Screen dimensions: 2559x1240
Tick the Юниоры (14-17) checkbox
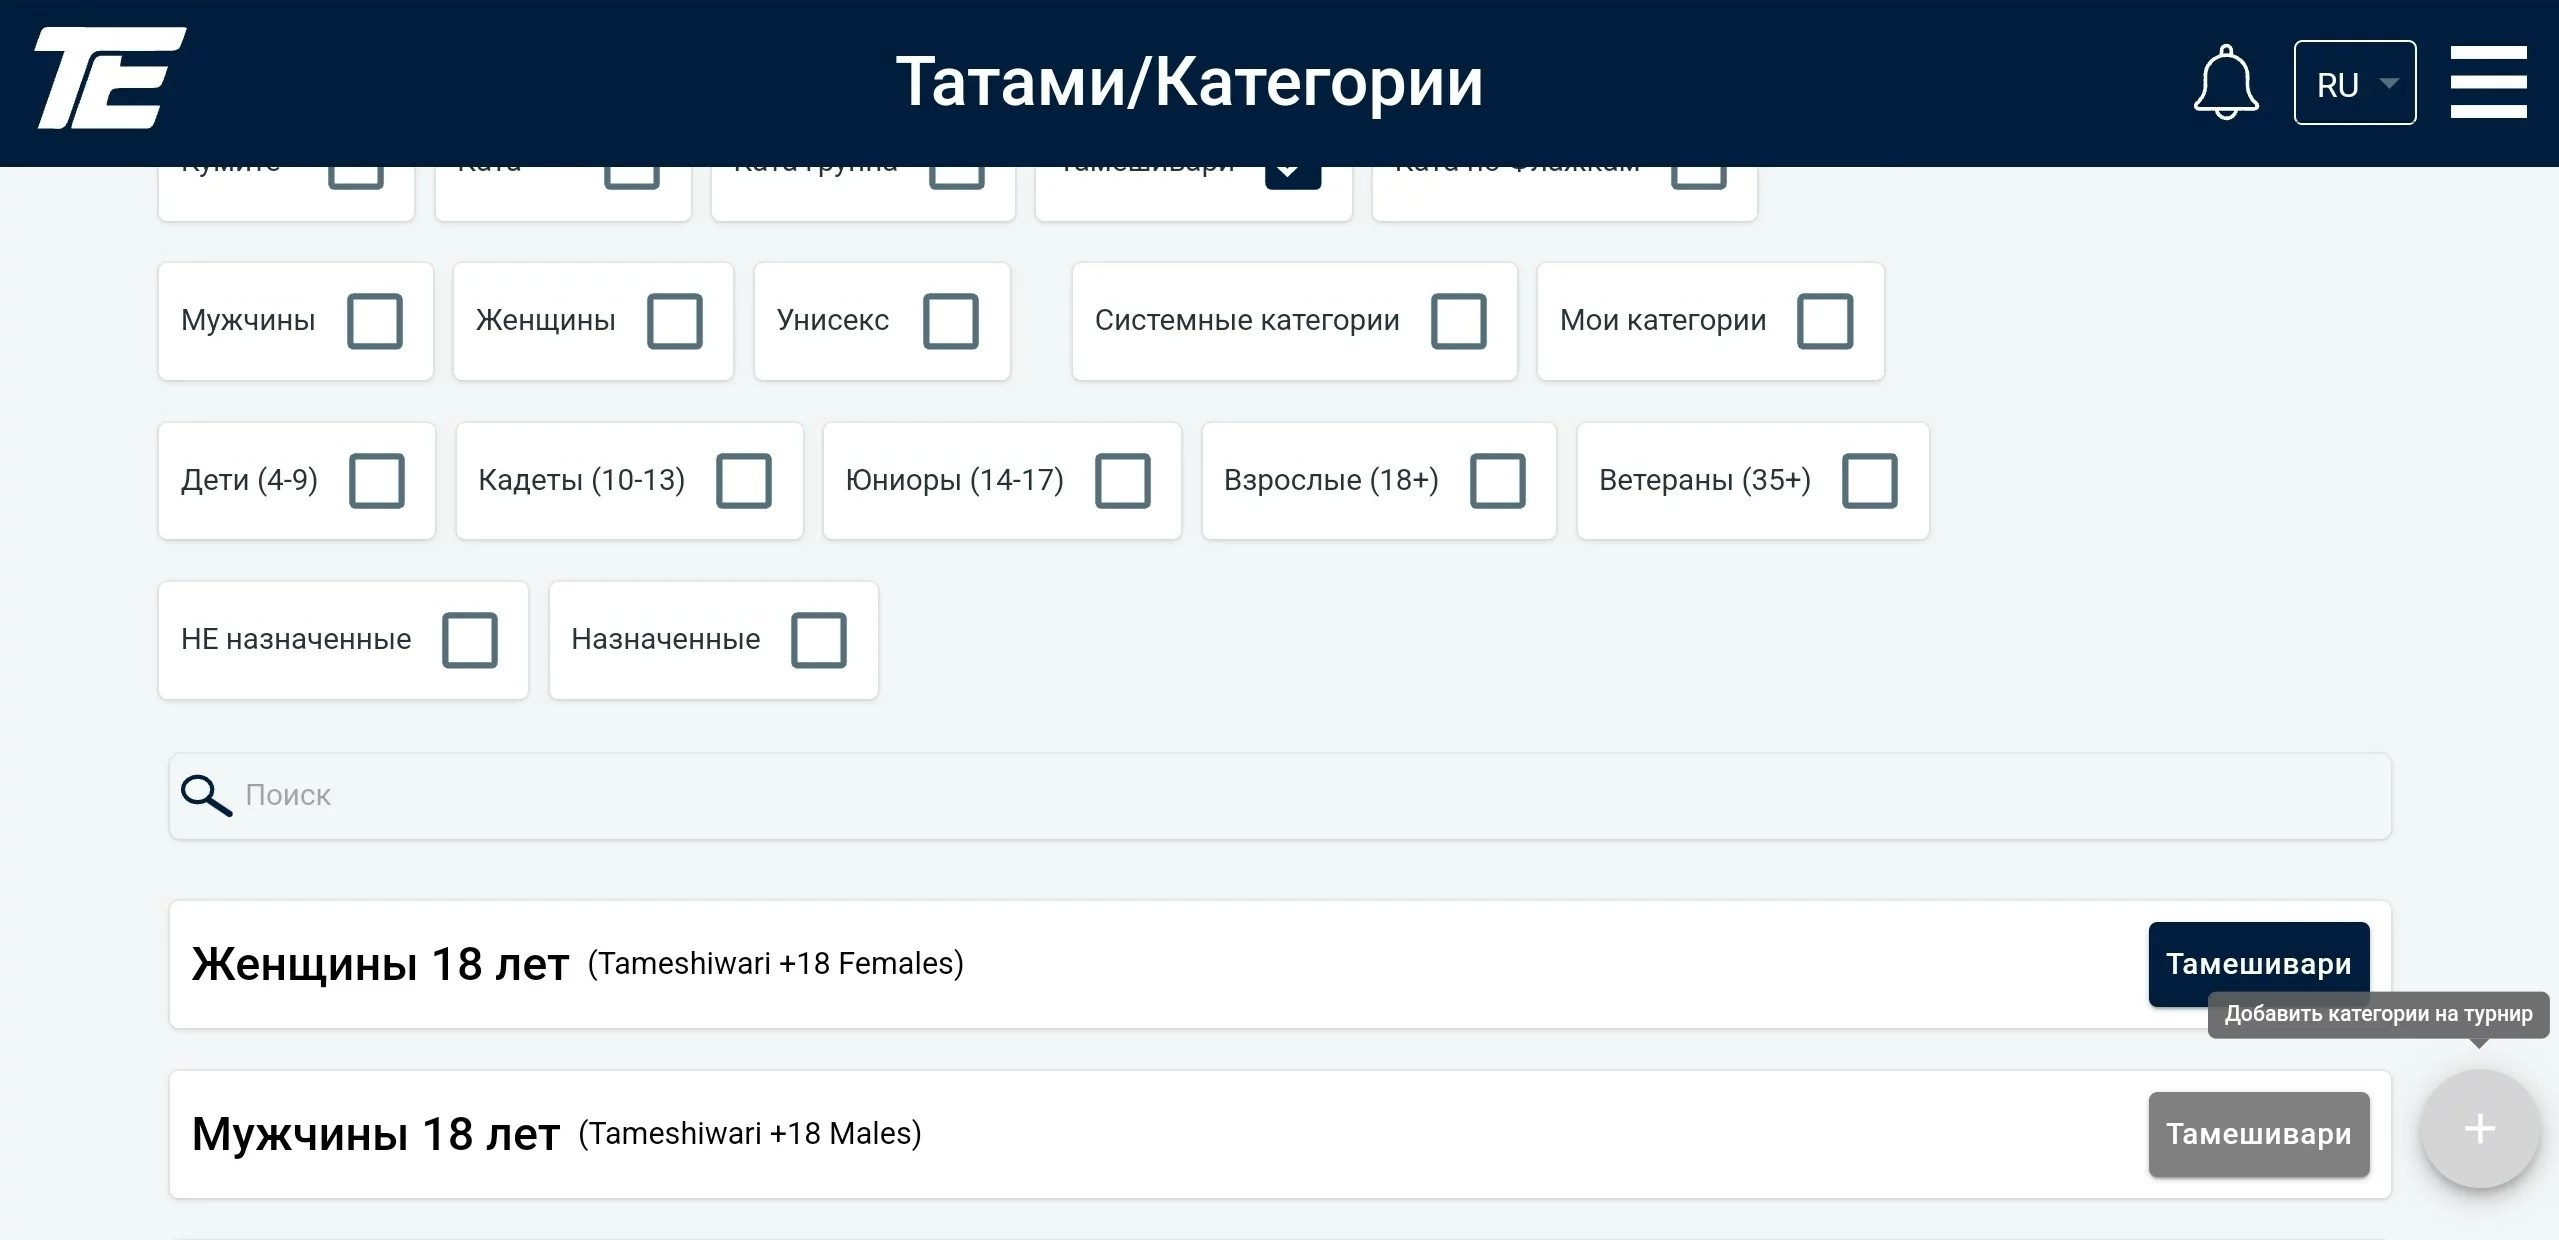coord(1123,481)
